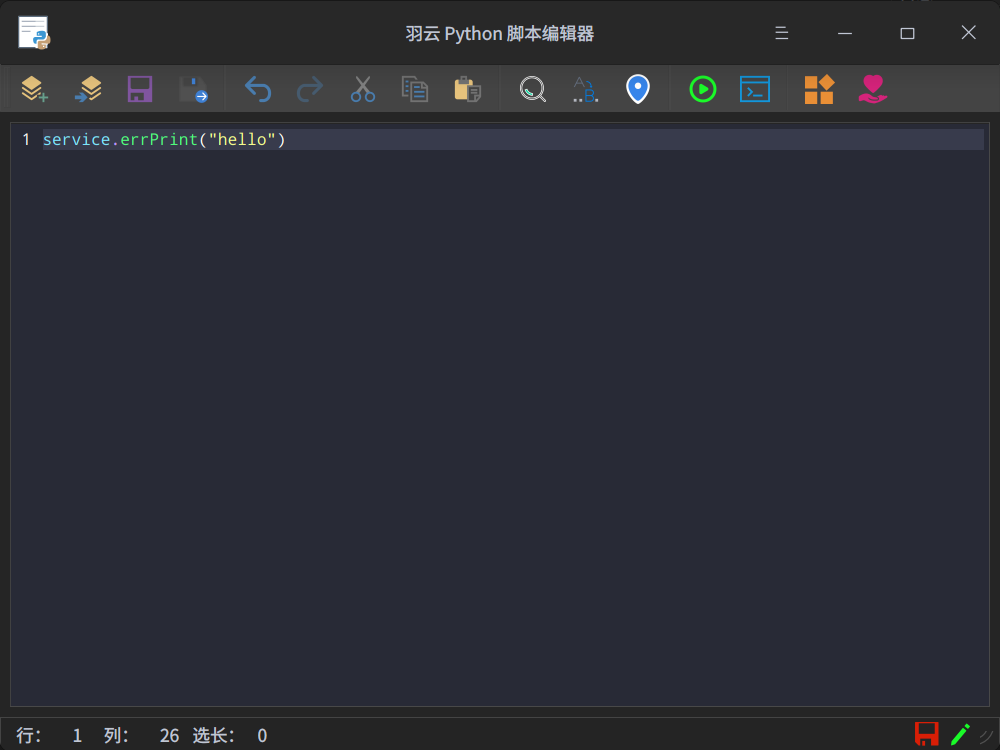
Task: Create a new script file
Action: [x=34, y=89]
